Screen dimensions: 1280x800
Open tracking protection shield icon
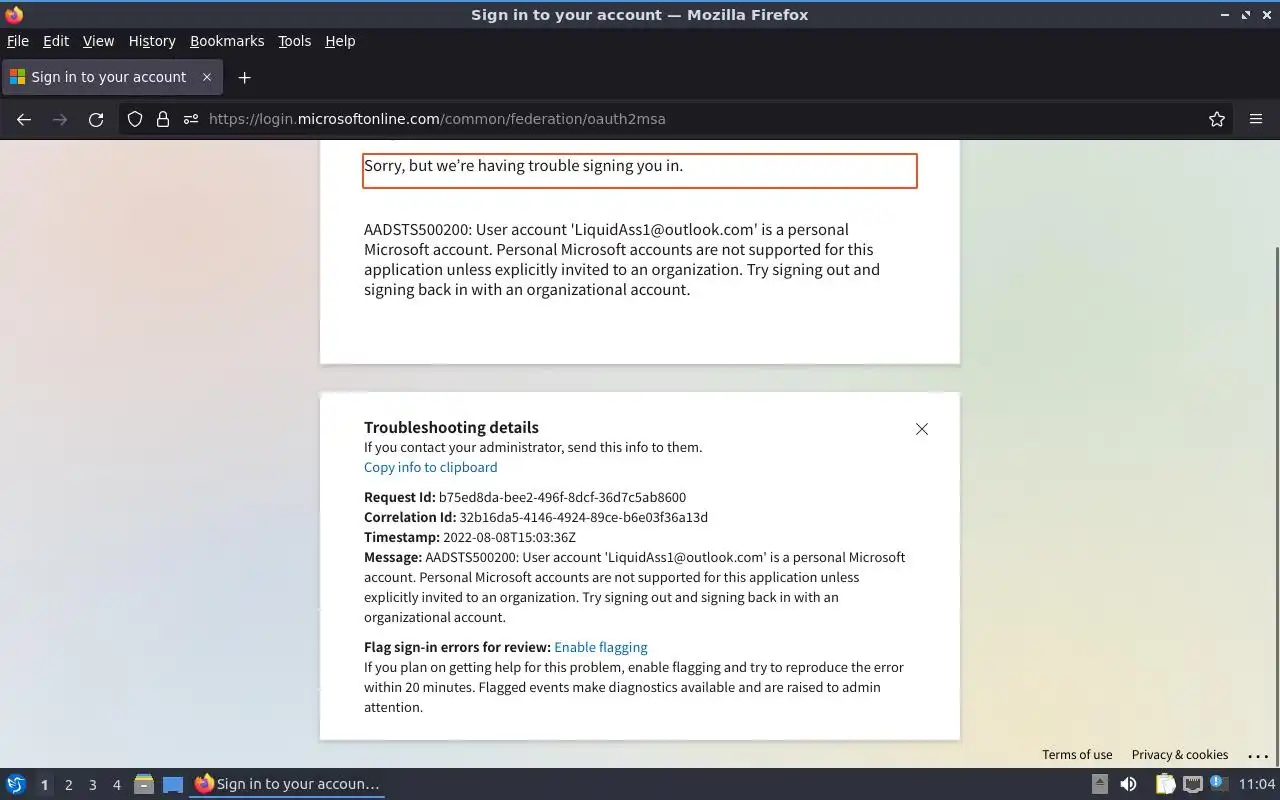(x=135, y=119)
